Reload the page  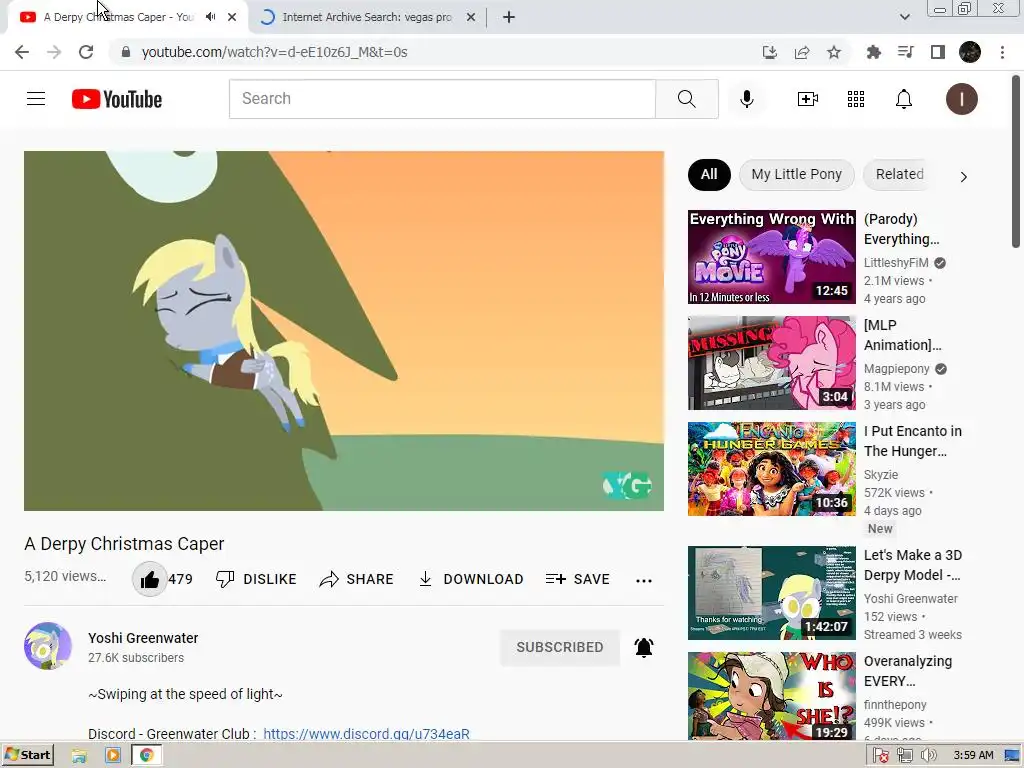point(86,52)
